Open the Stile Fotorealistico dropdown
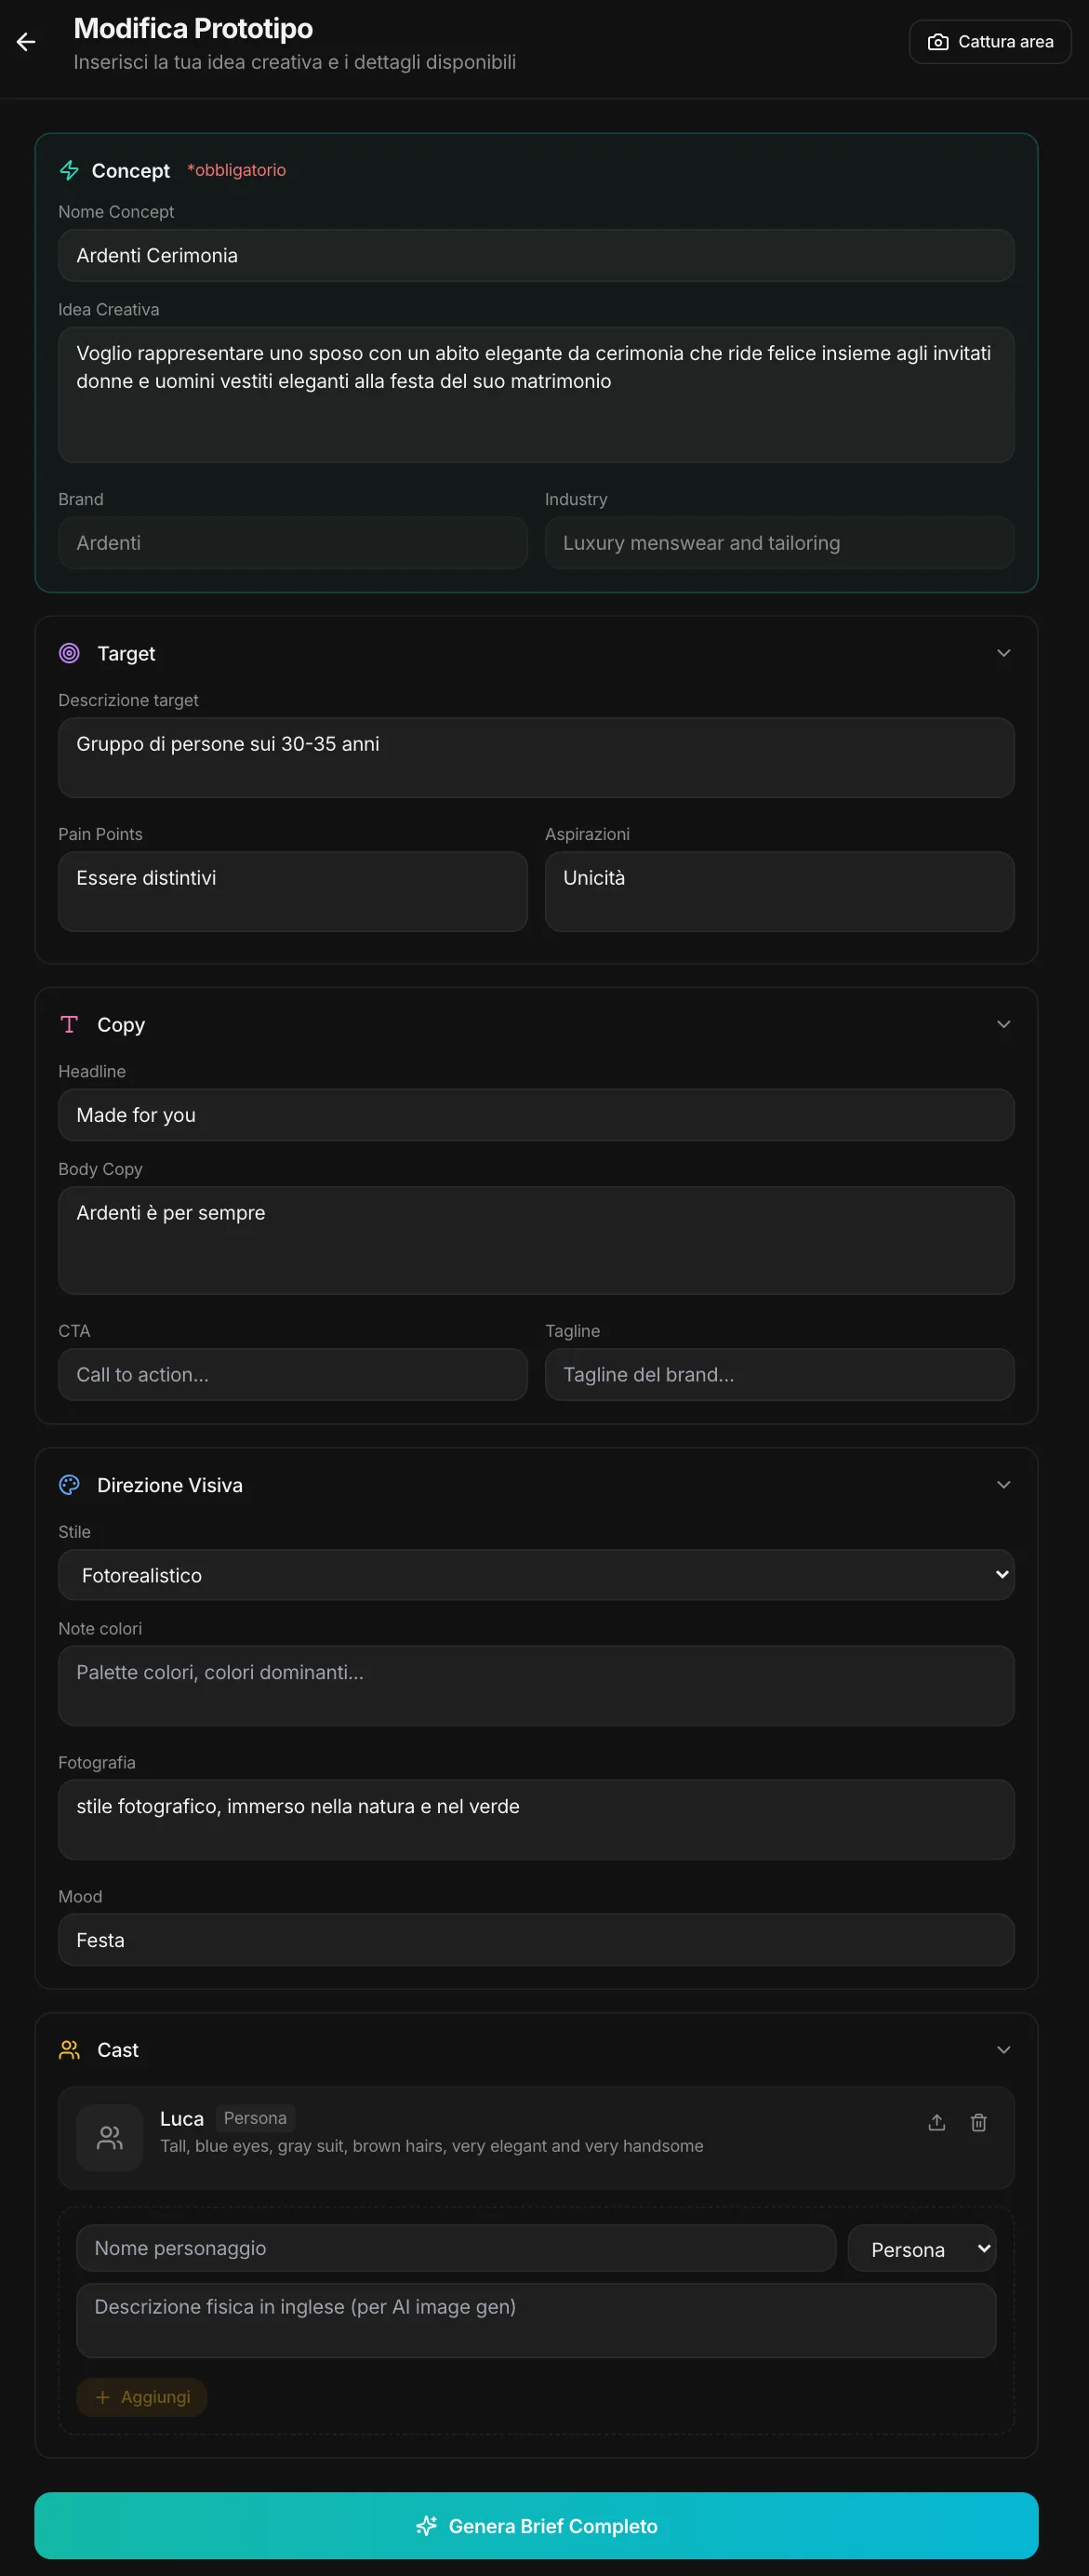 tap(536, 1575)
